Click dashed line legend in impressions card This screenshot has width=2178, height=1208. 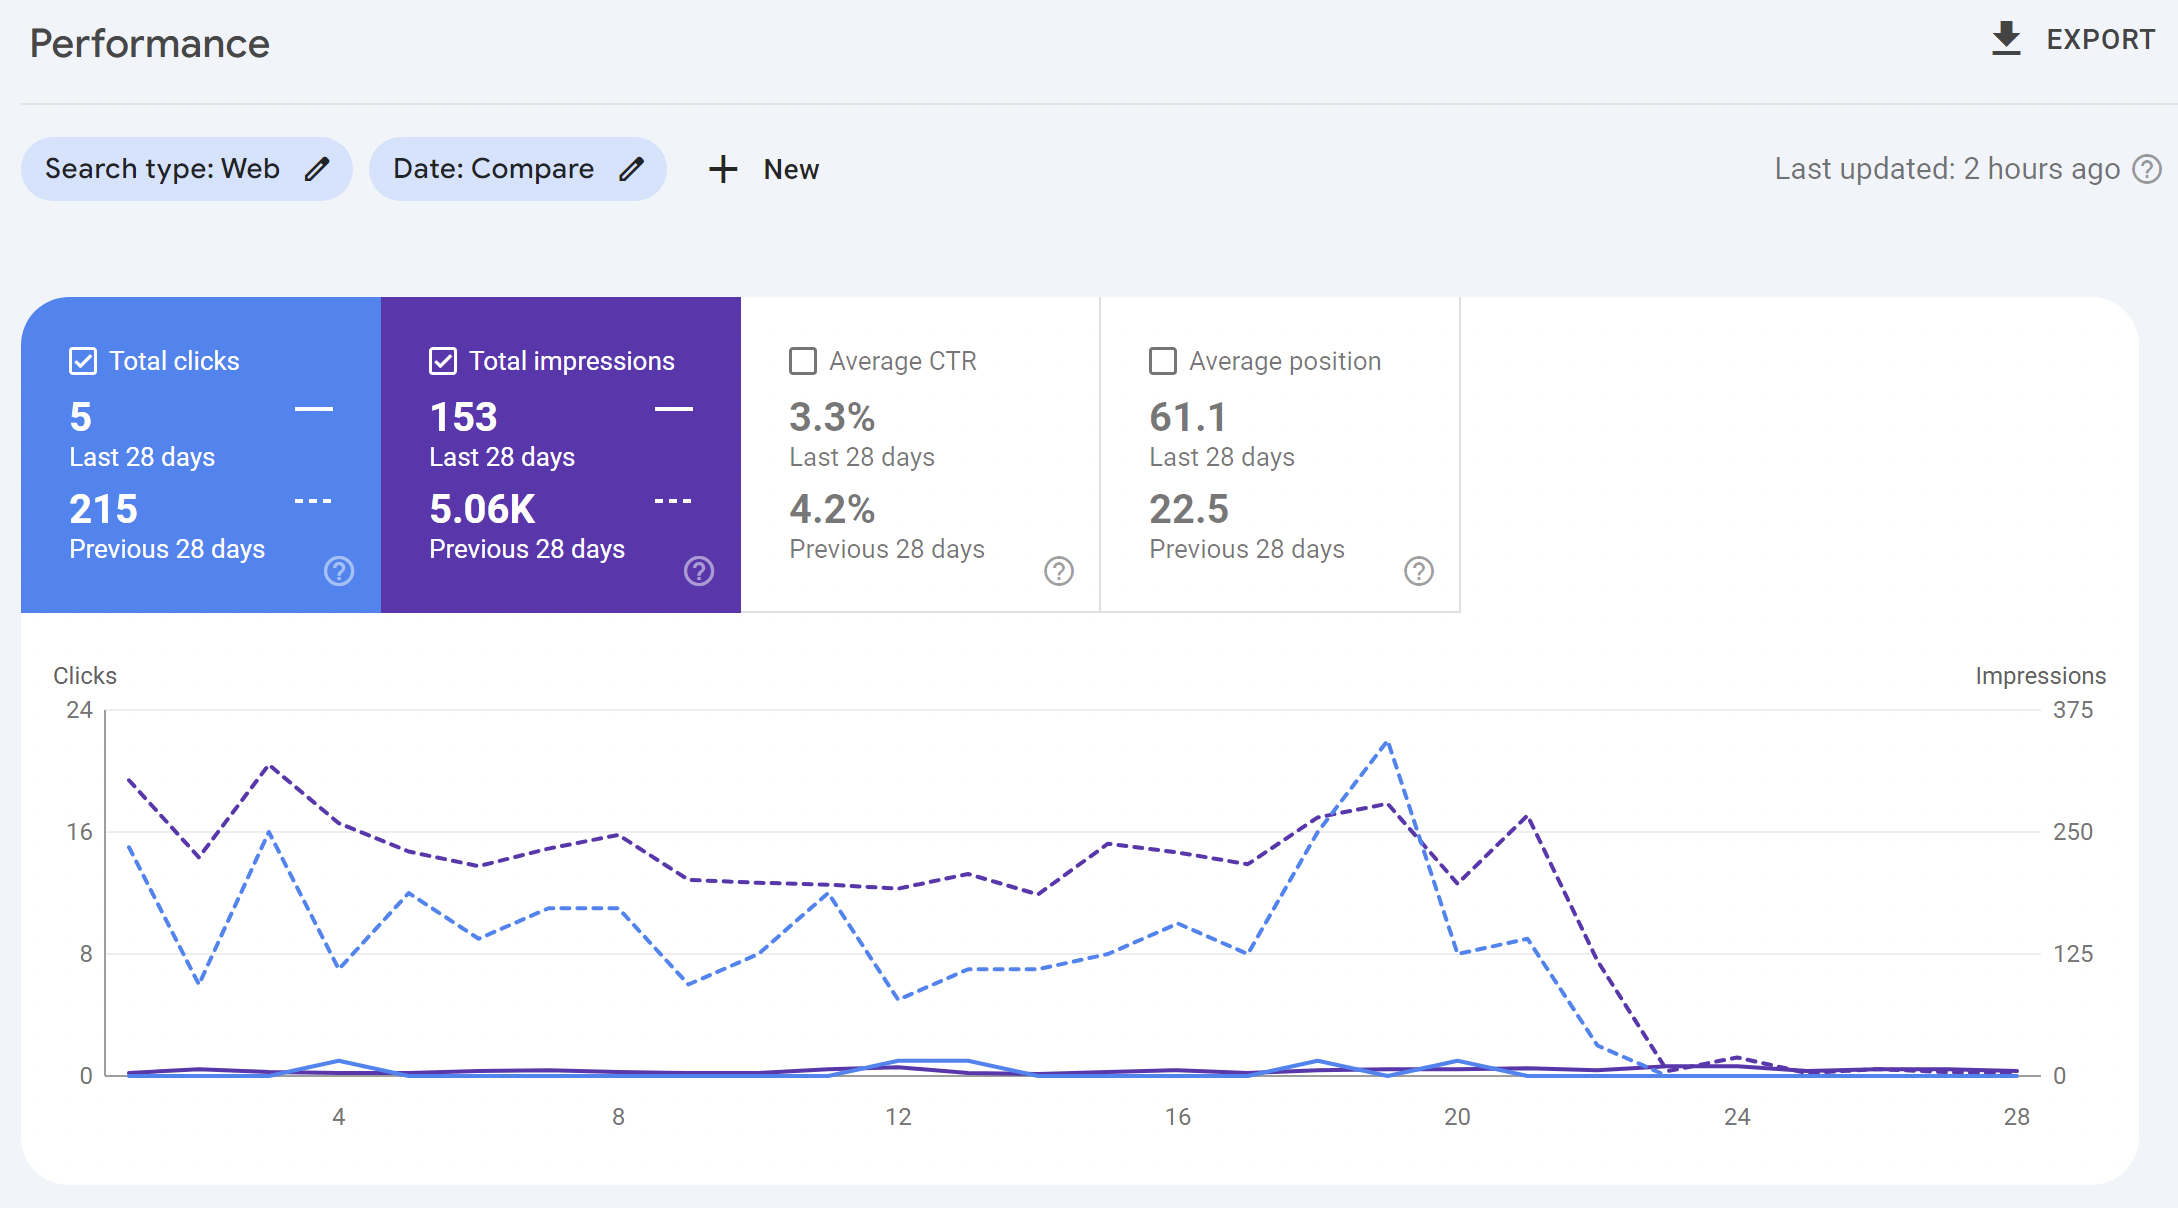[x=674, y=501]
